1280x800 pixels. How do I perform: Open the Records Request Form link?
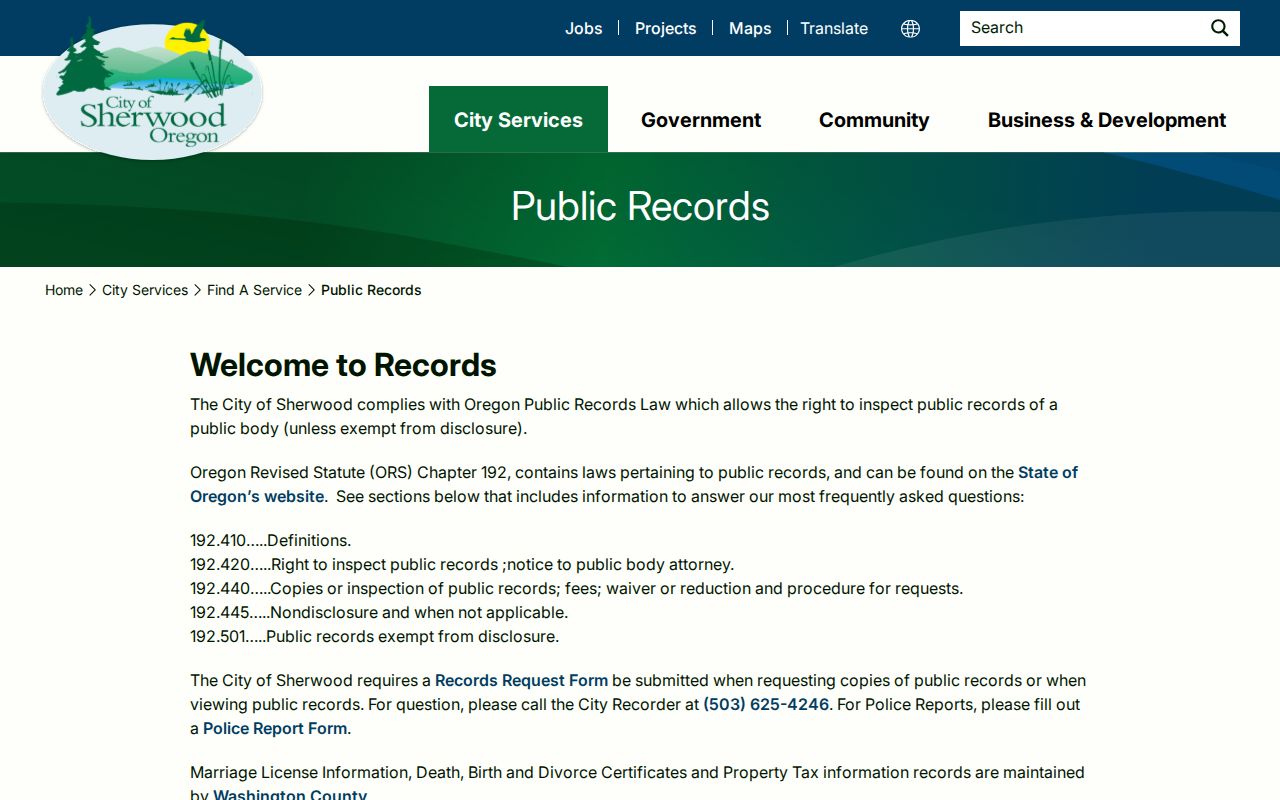point(521,680)
